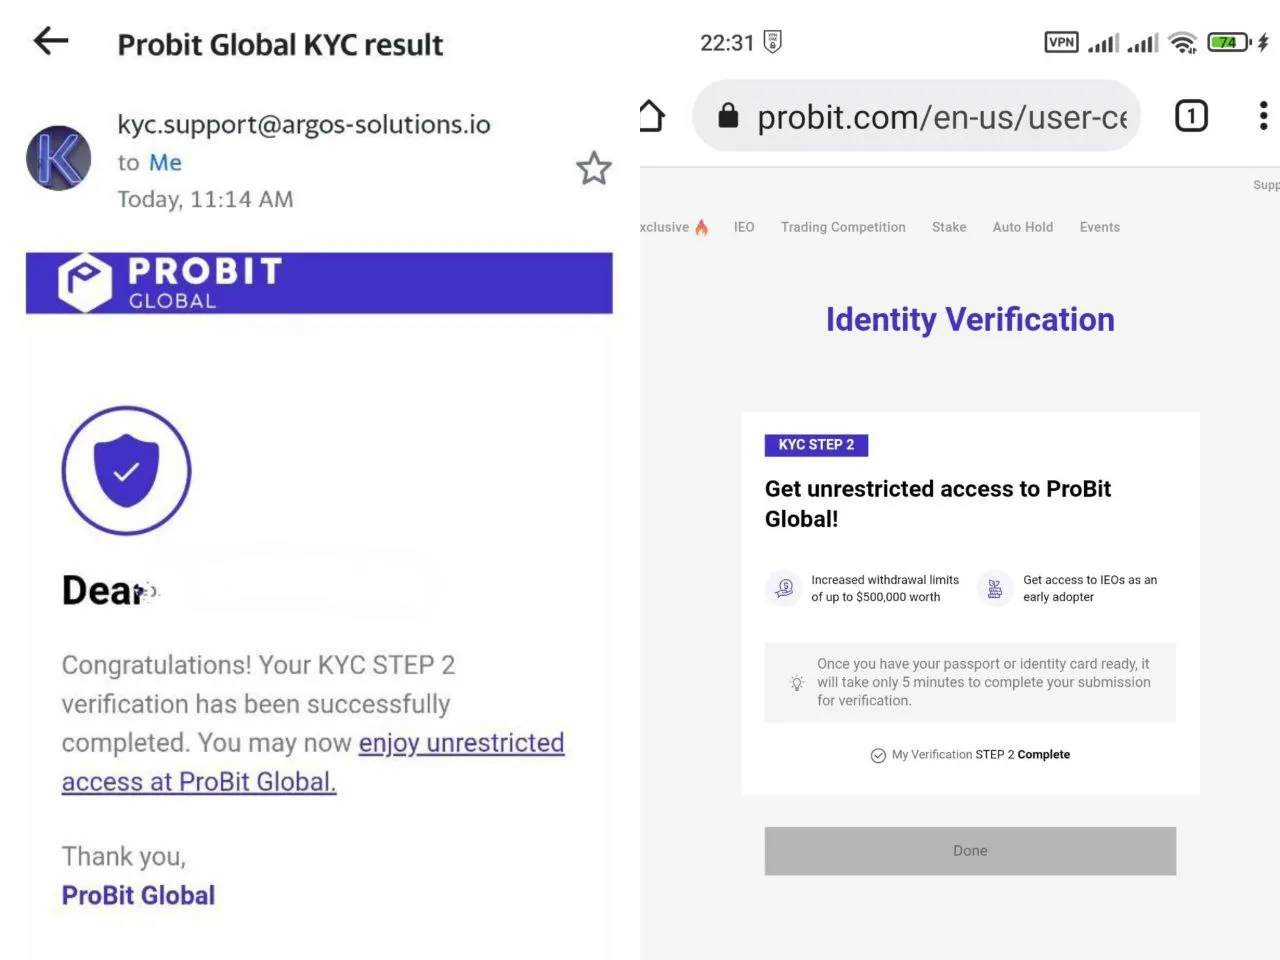Tap the blue shield verification icon
This screenshot has width=1280, height=960.
[126, 470]
